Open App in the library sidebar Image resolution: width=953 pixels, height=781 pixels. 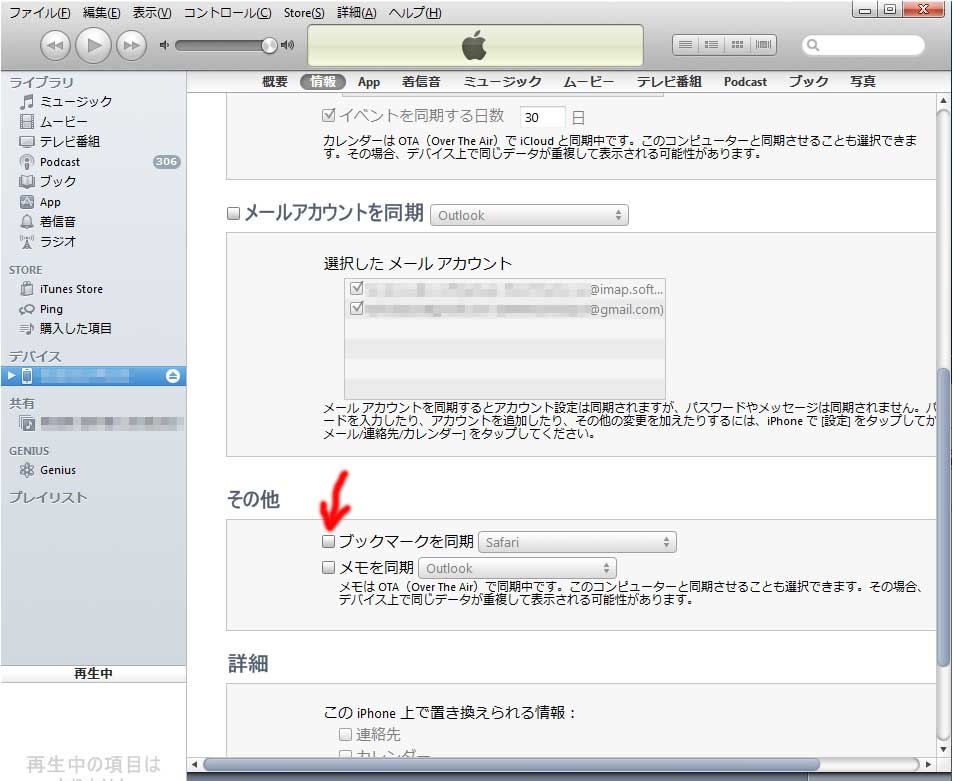tap(50, 202)
